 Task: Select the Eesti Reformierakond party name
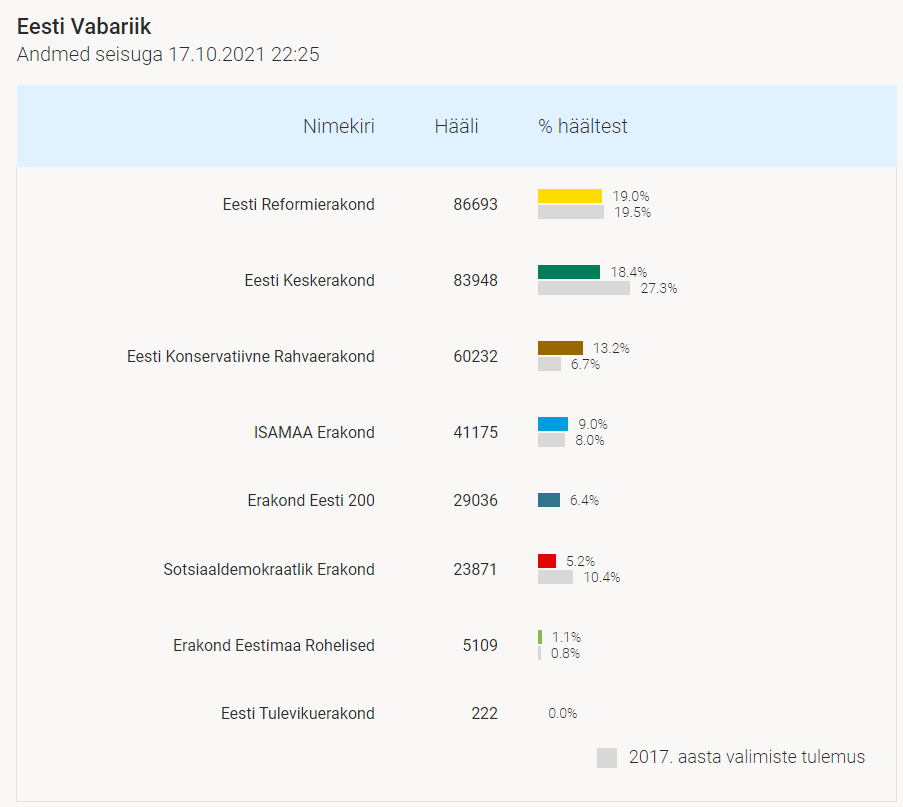point(298,204)
